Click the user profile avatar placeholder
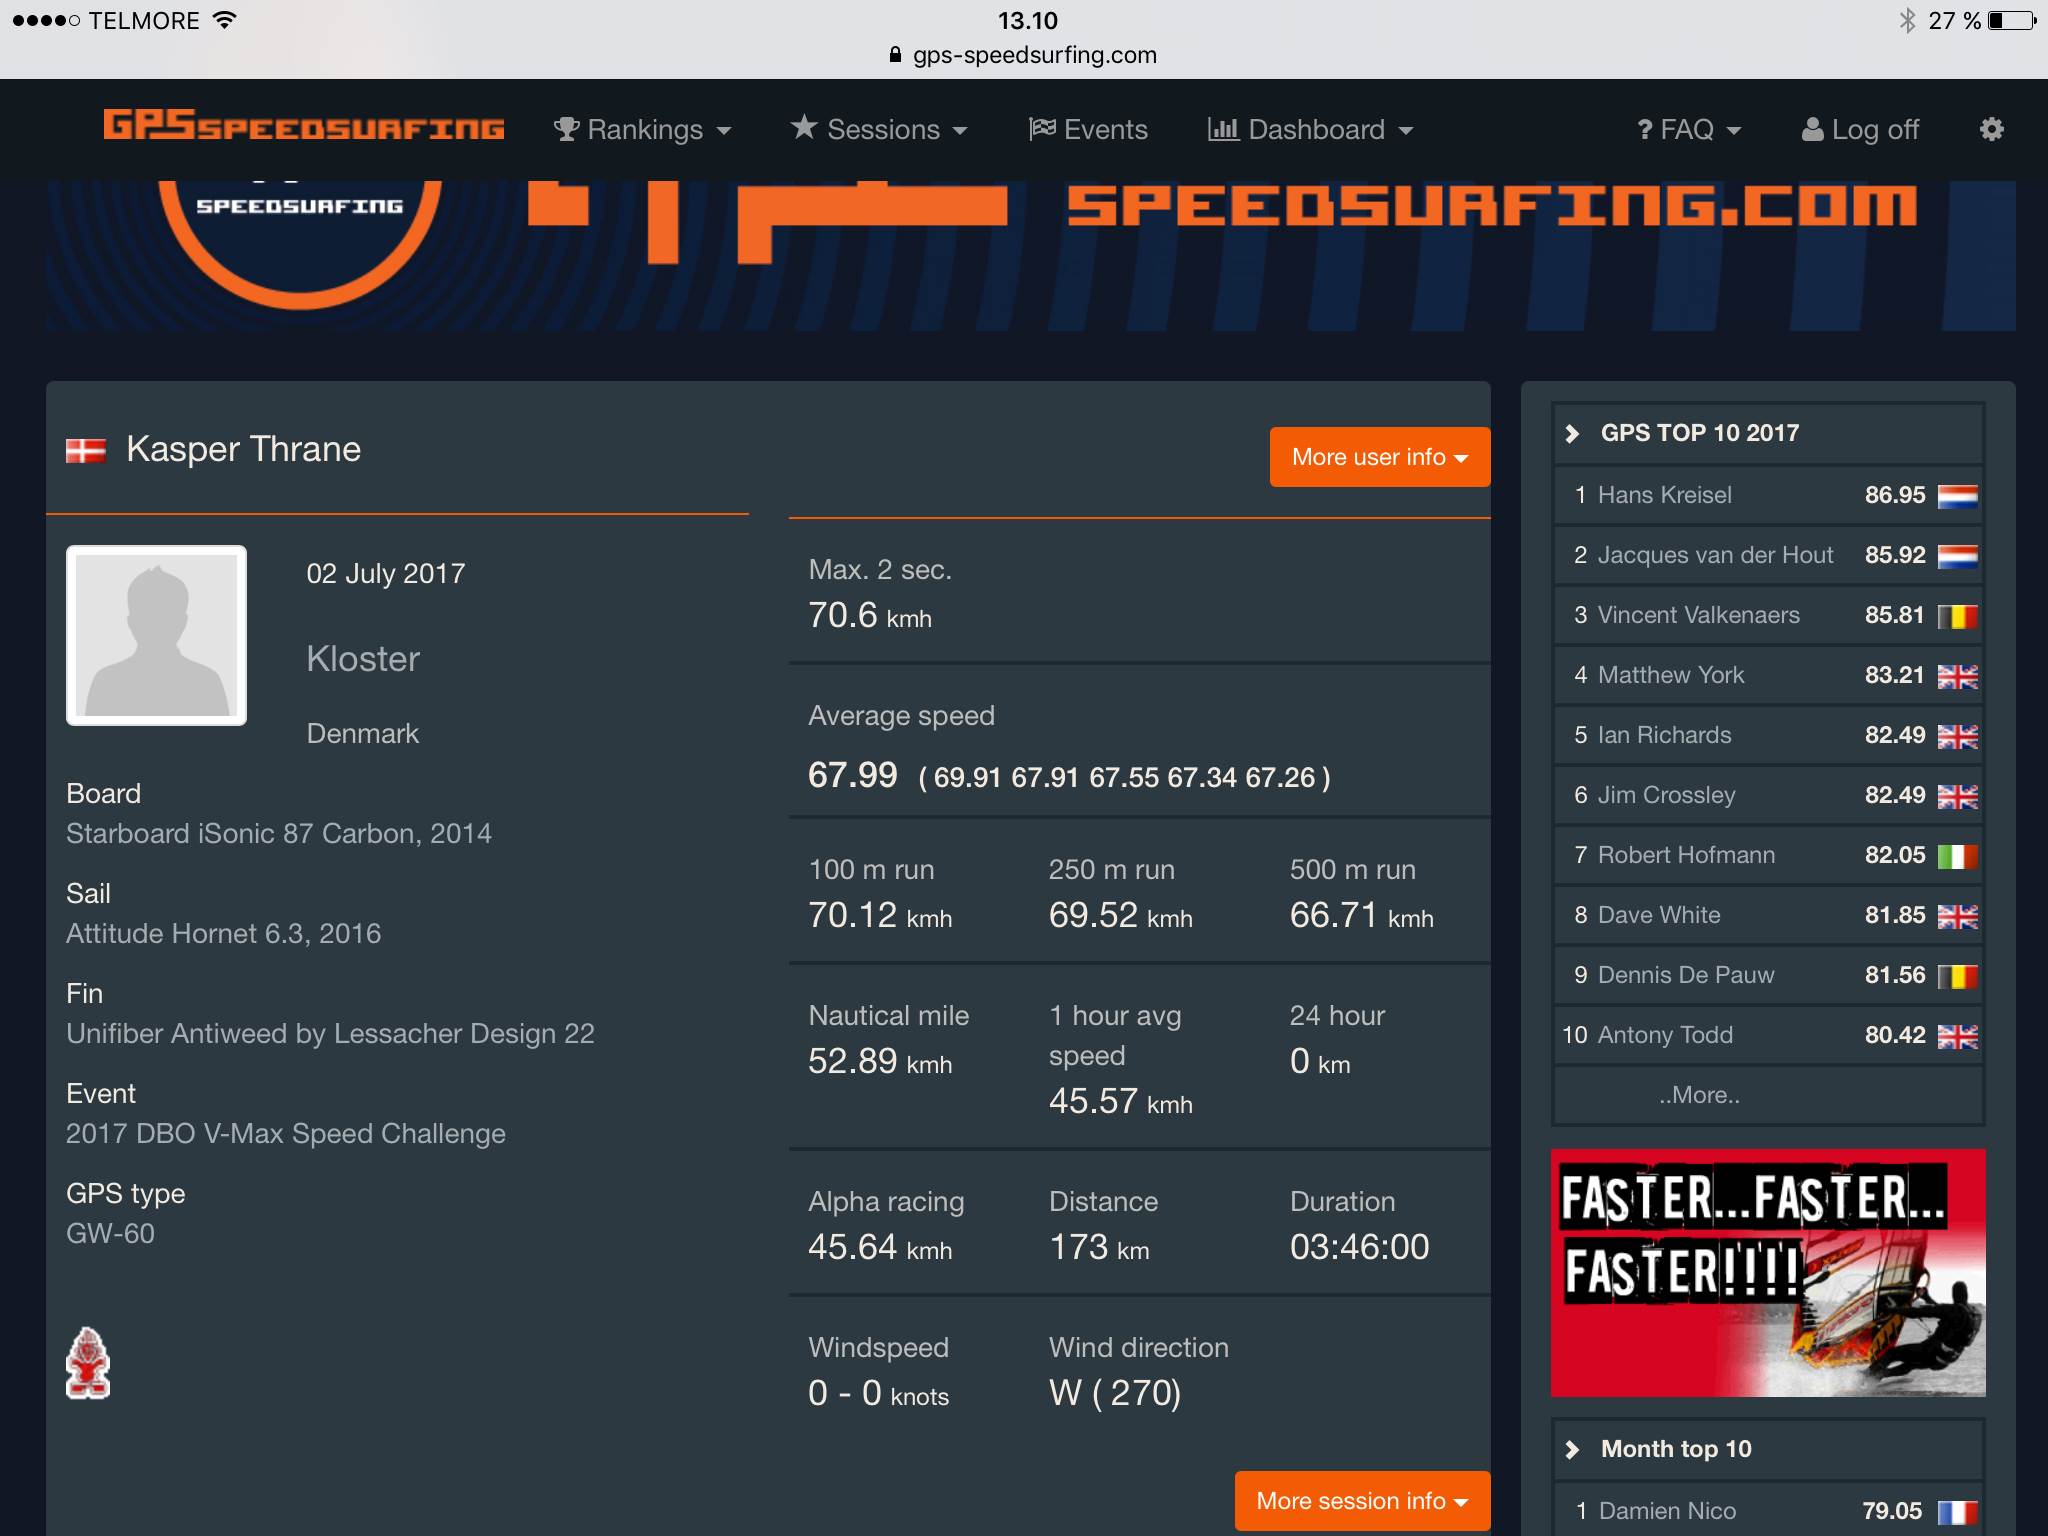 coord(157,635)
